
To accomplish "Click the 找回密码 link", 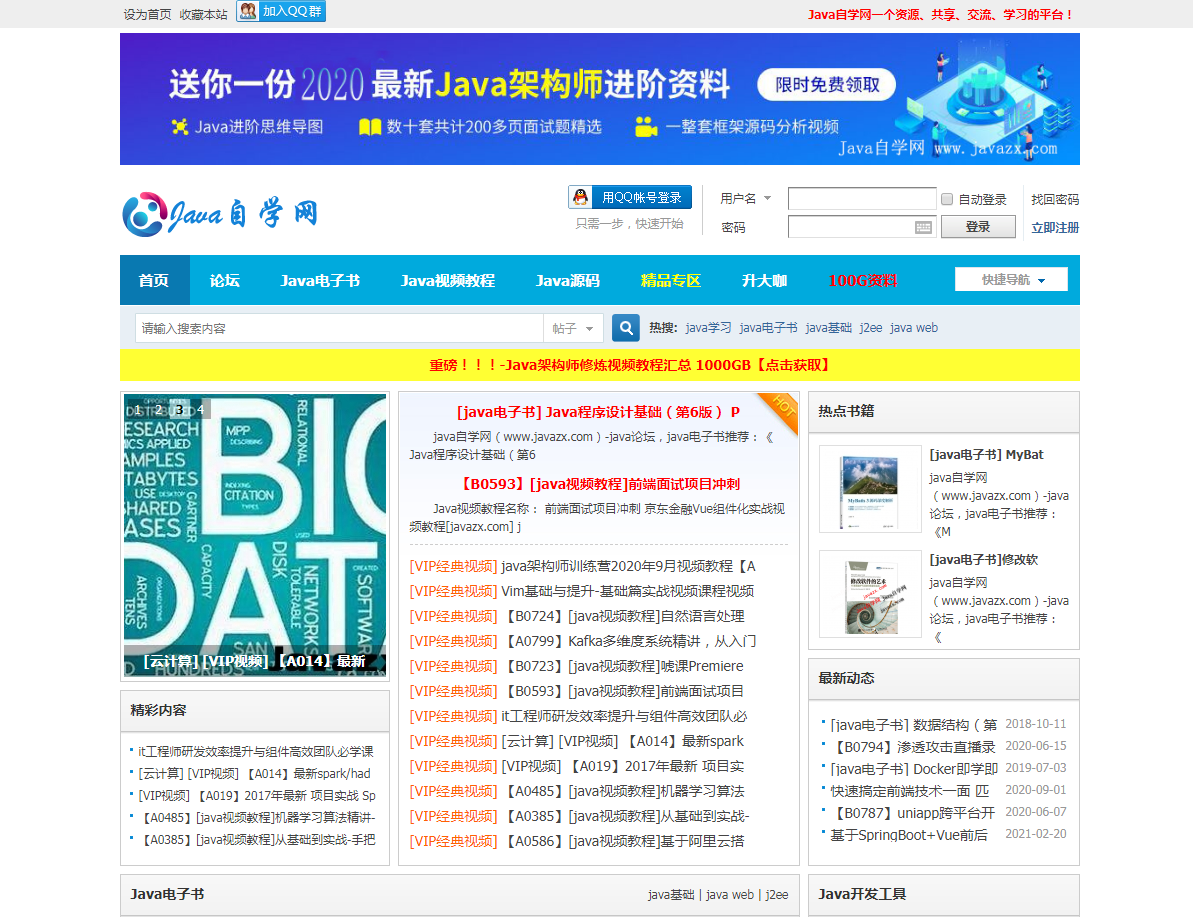I will pyautogui.click(x=1055, y=199).
